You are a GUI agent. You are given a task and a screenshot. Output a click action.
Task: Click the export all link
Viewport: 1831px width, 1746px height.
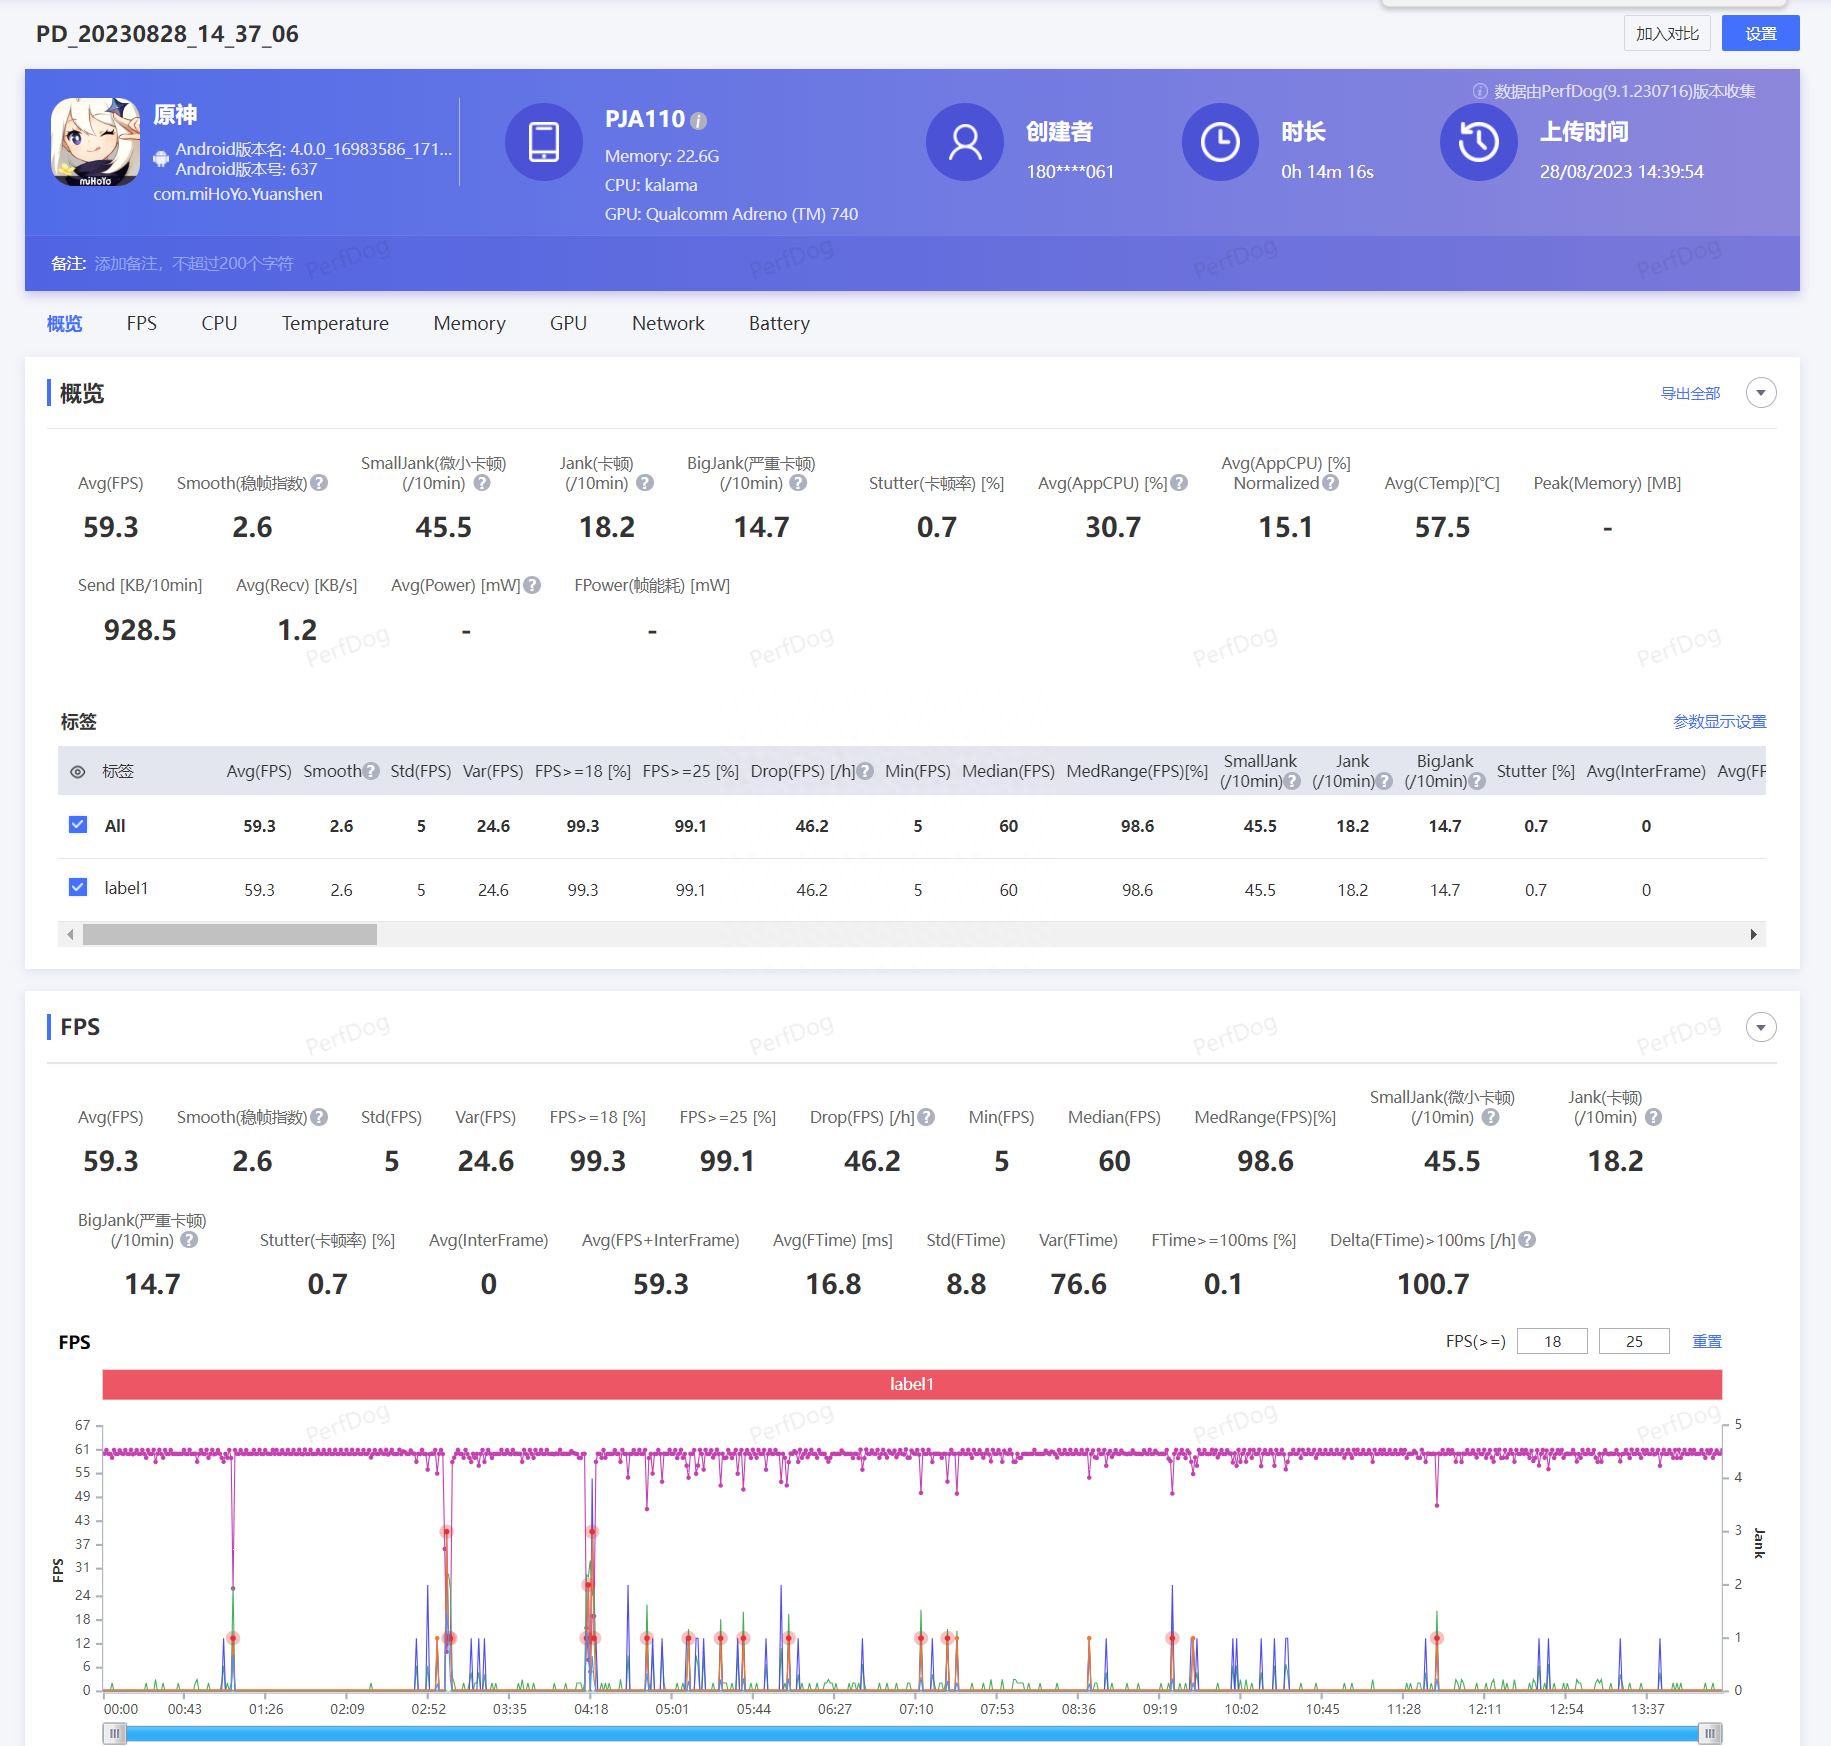pos(1690,393)
